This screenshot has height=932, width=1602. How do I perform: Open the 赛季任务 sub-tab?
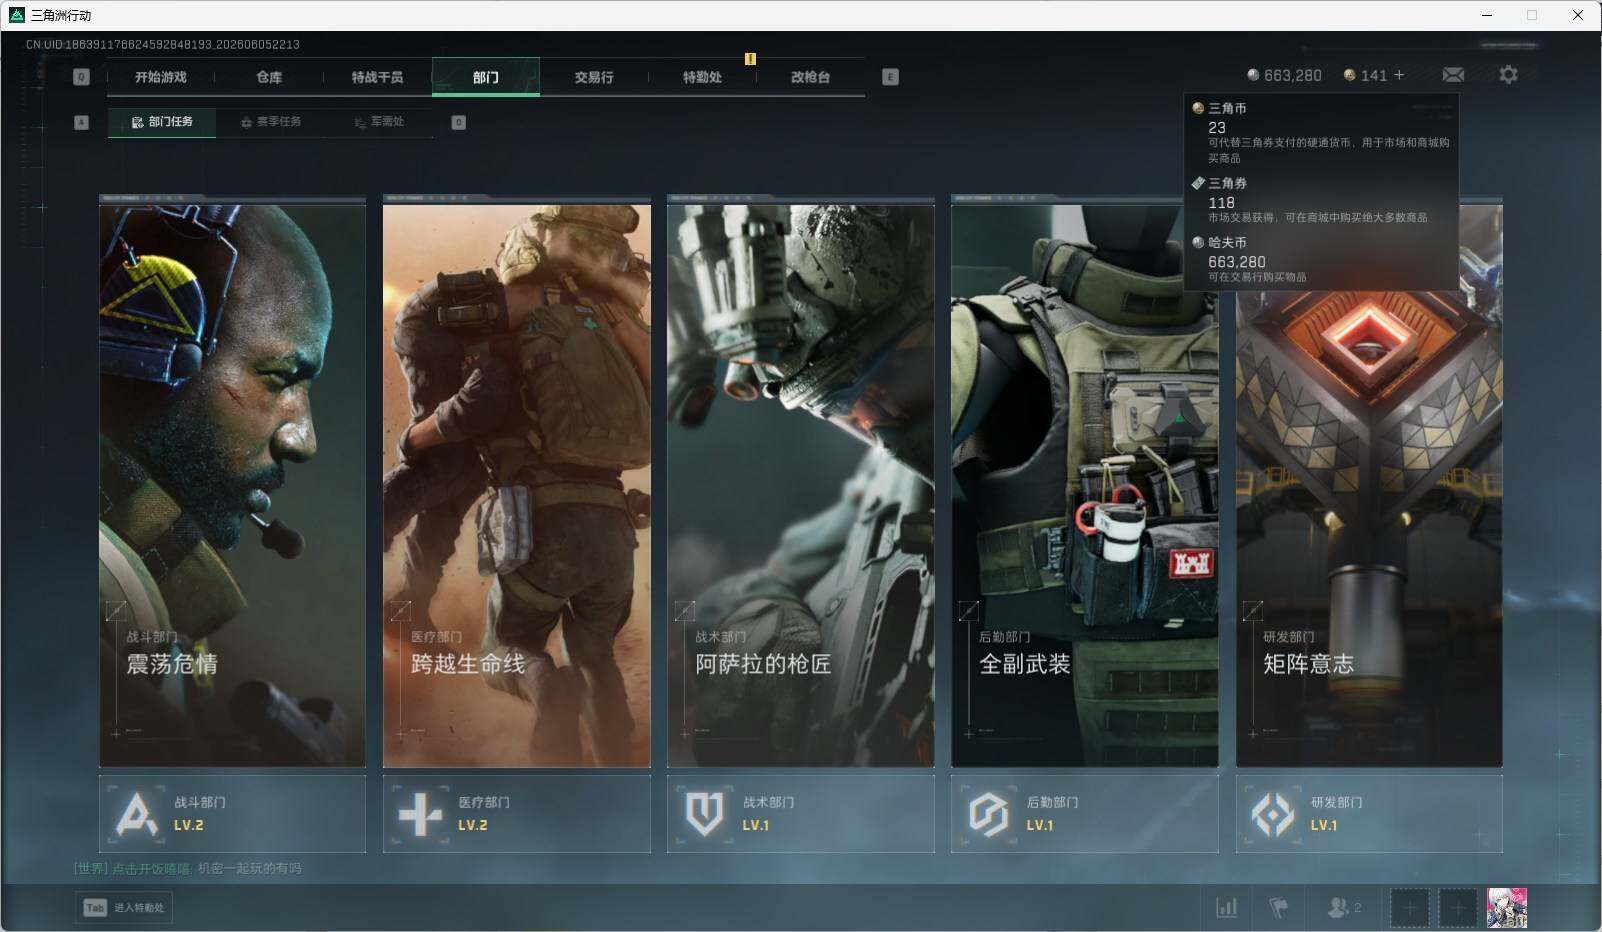tap(270, 122)
